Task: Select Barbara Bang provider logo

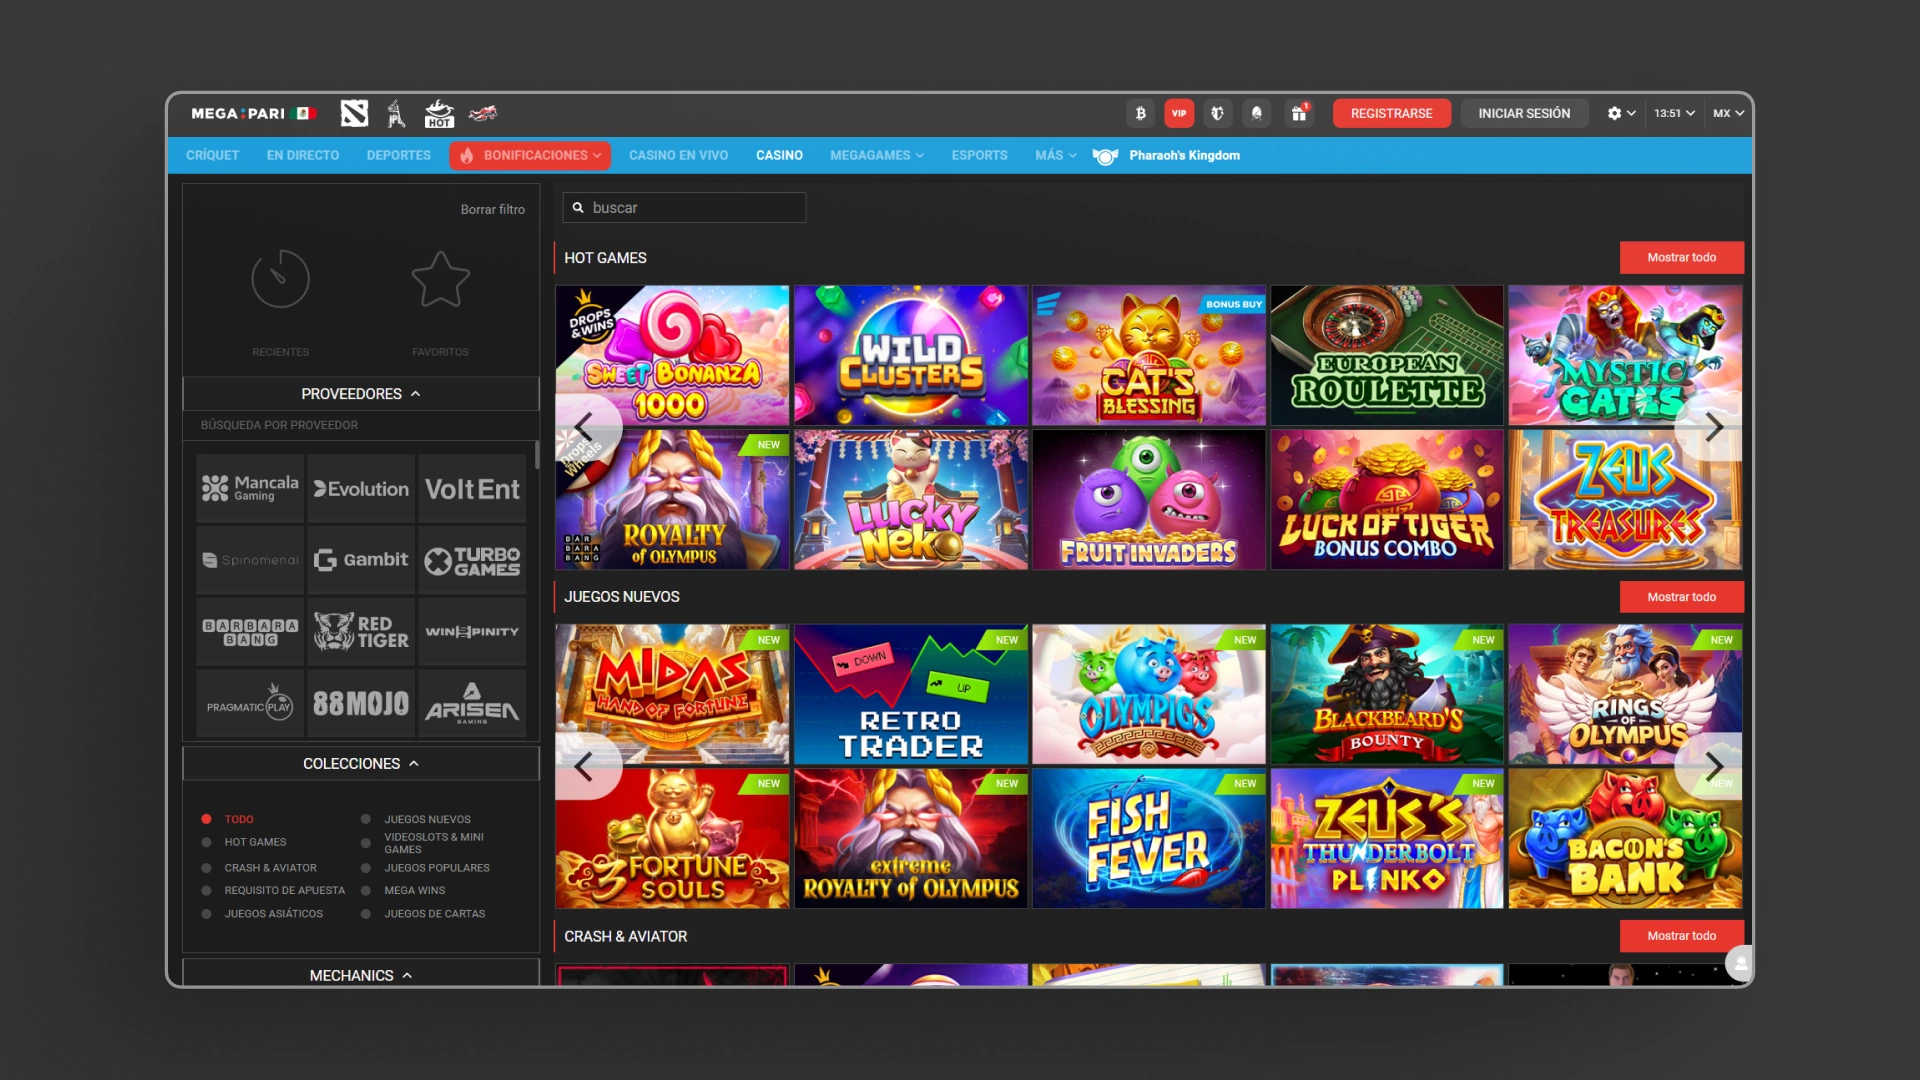Action: [250, 632]
